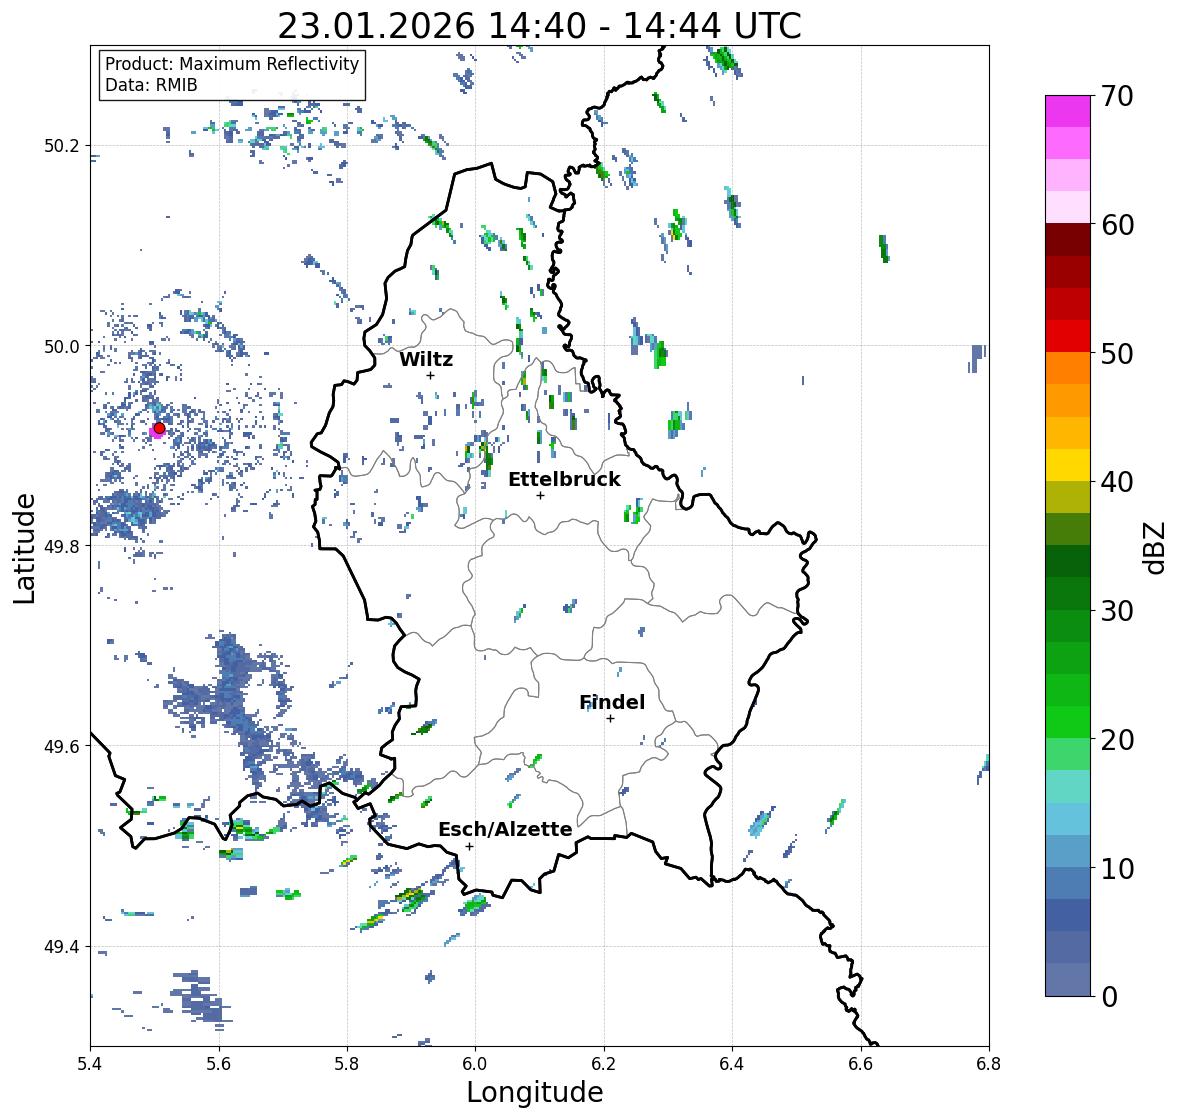Click the 6.8 longitude tick label
1179x1117 pixels.
point(989,1064)
